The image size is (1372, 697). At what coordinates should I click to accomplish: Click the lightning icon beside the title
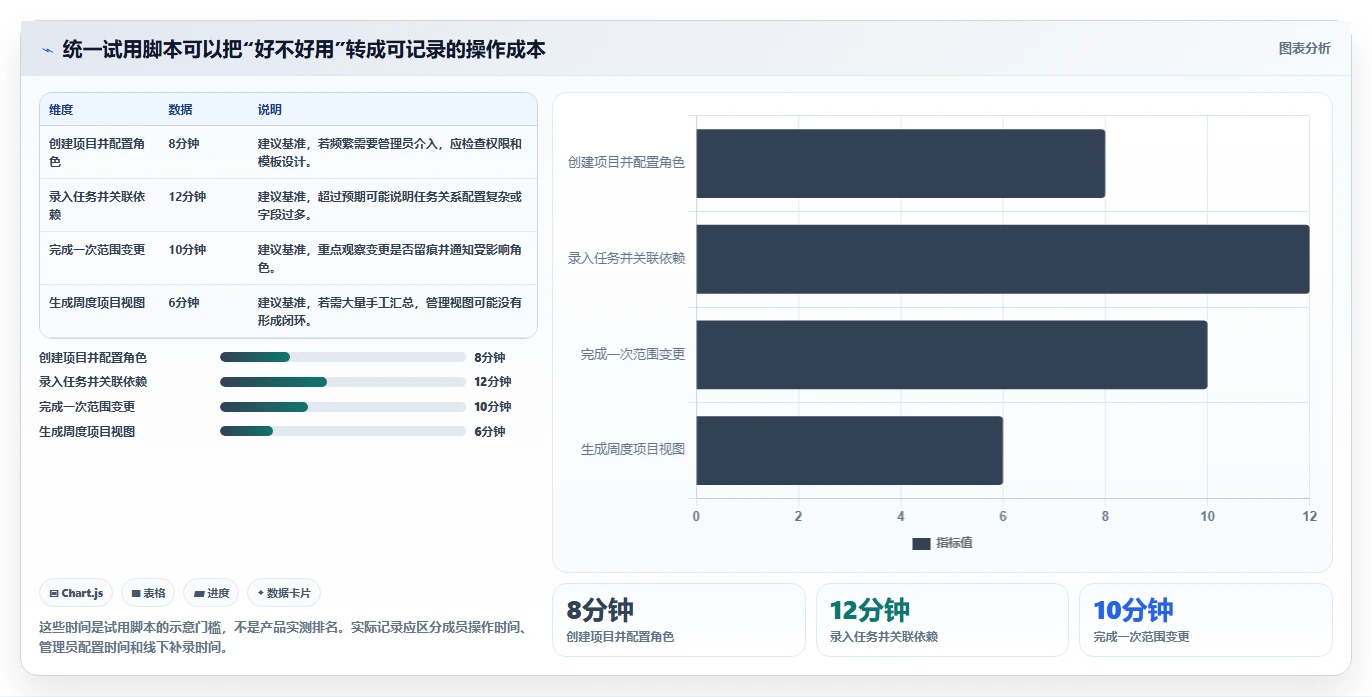point(47,50)
